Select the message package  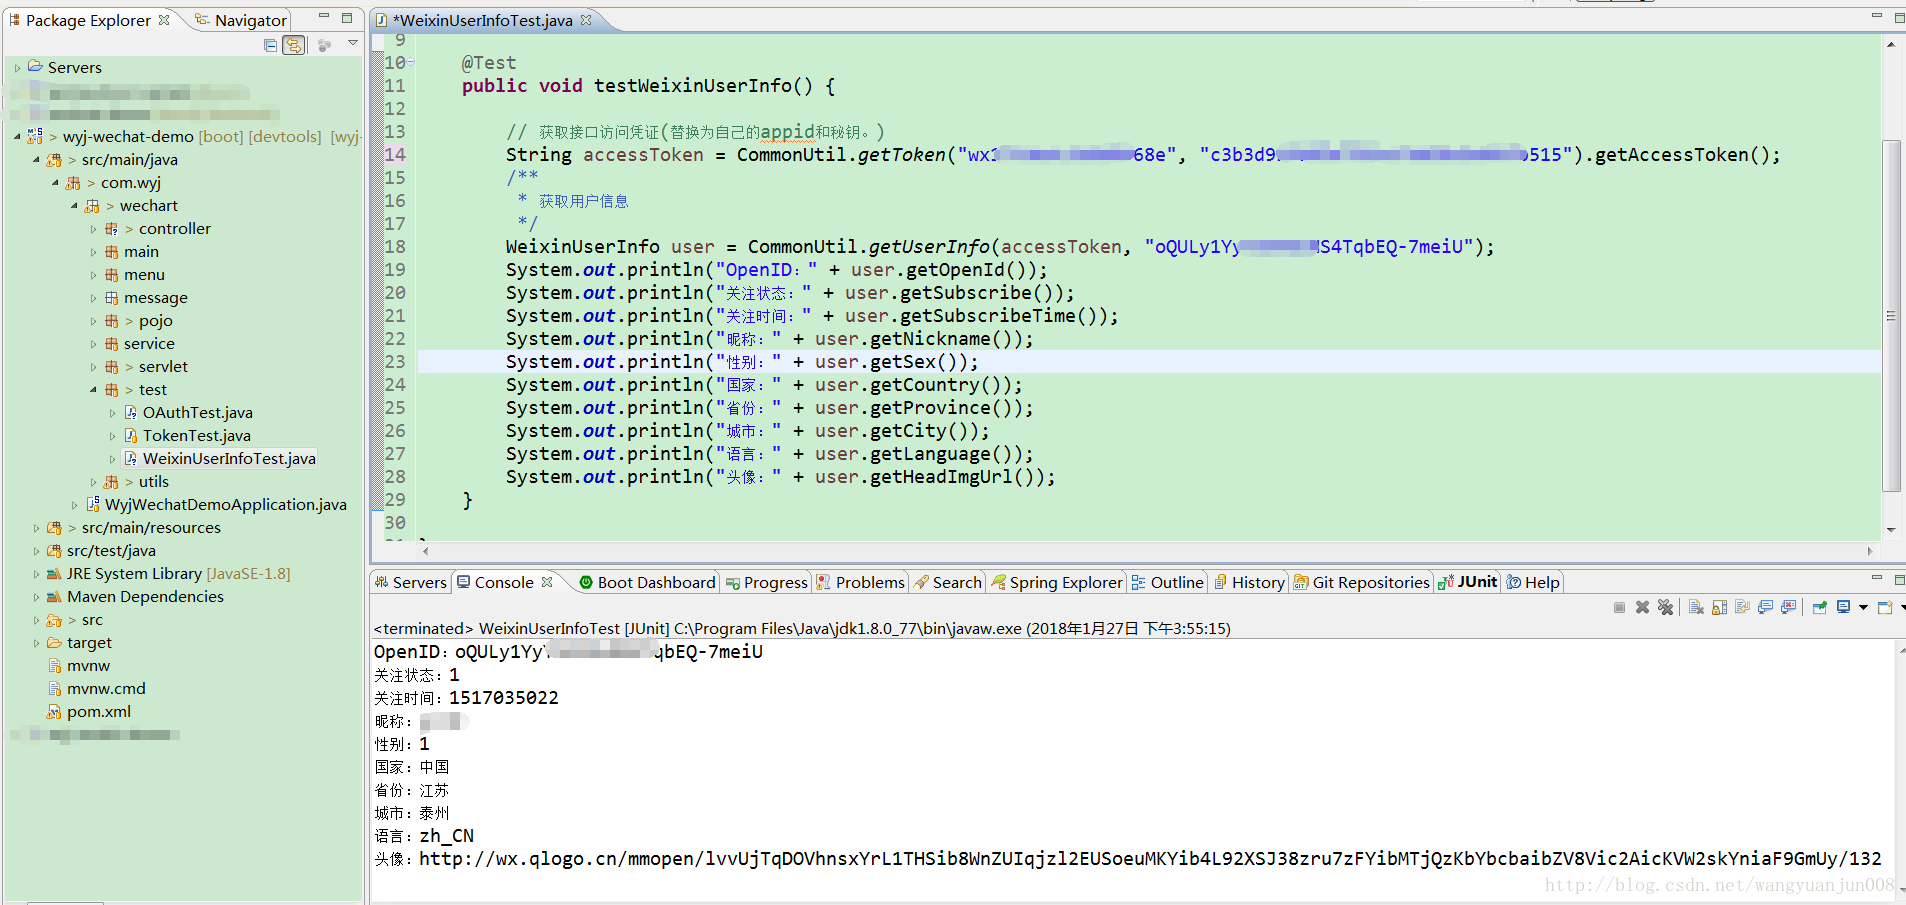click(155, 297)
